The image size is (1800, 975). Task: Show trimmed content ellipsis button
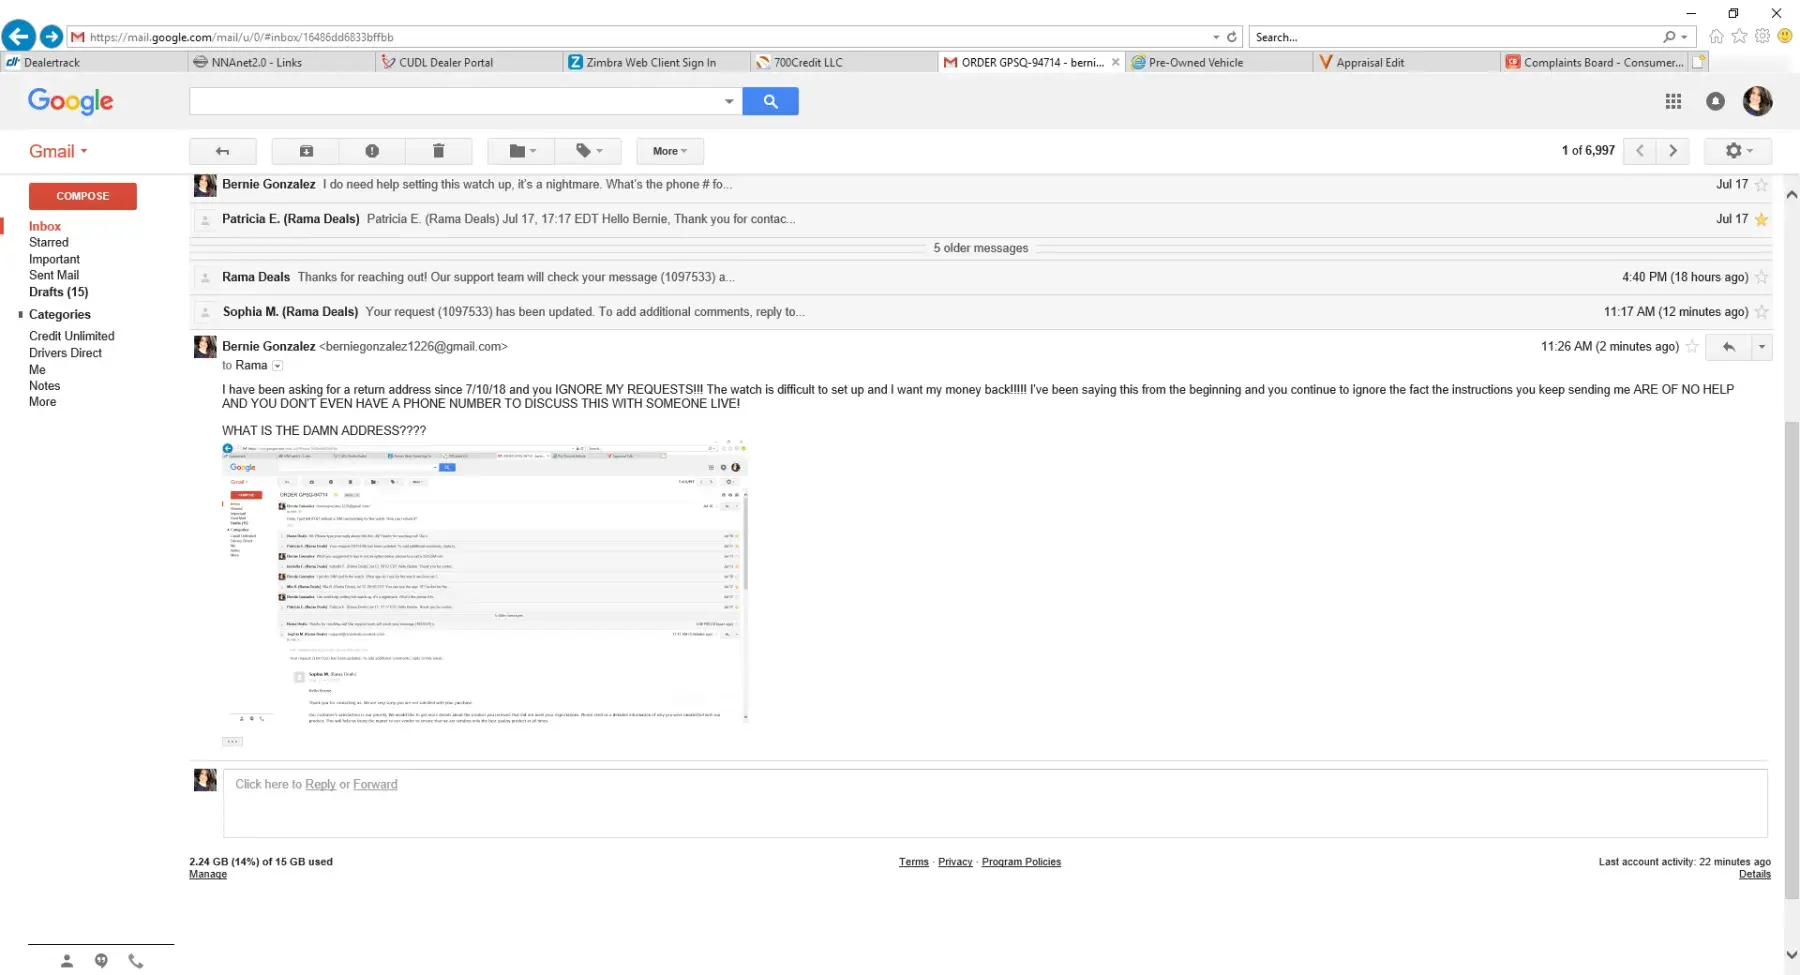pos(232,742)
